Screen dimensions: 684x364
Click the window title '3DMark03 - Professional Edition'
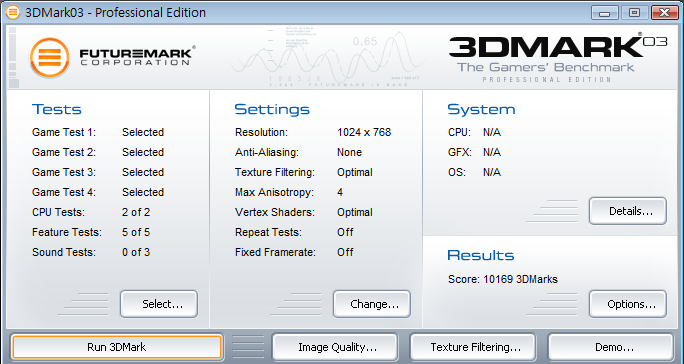point(116,13)
